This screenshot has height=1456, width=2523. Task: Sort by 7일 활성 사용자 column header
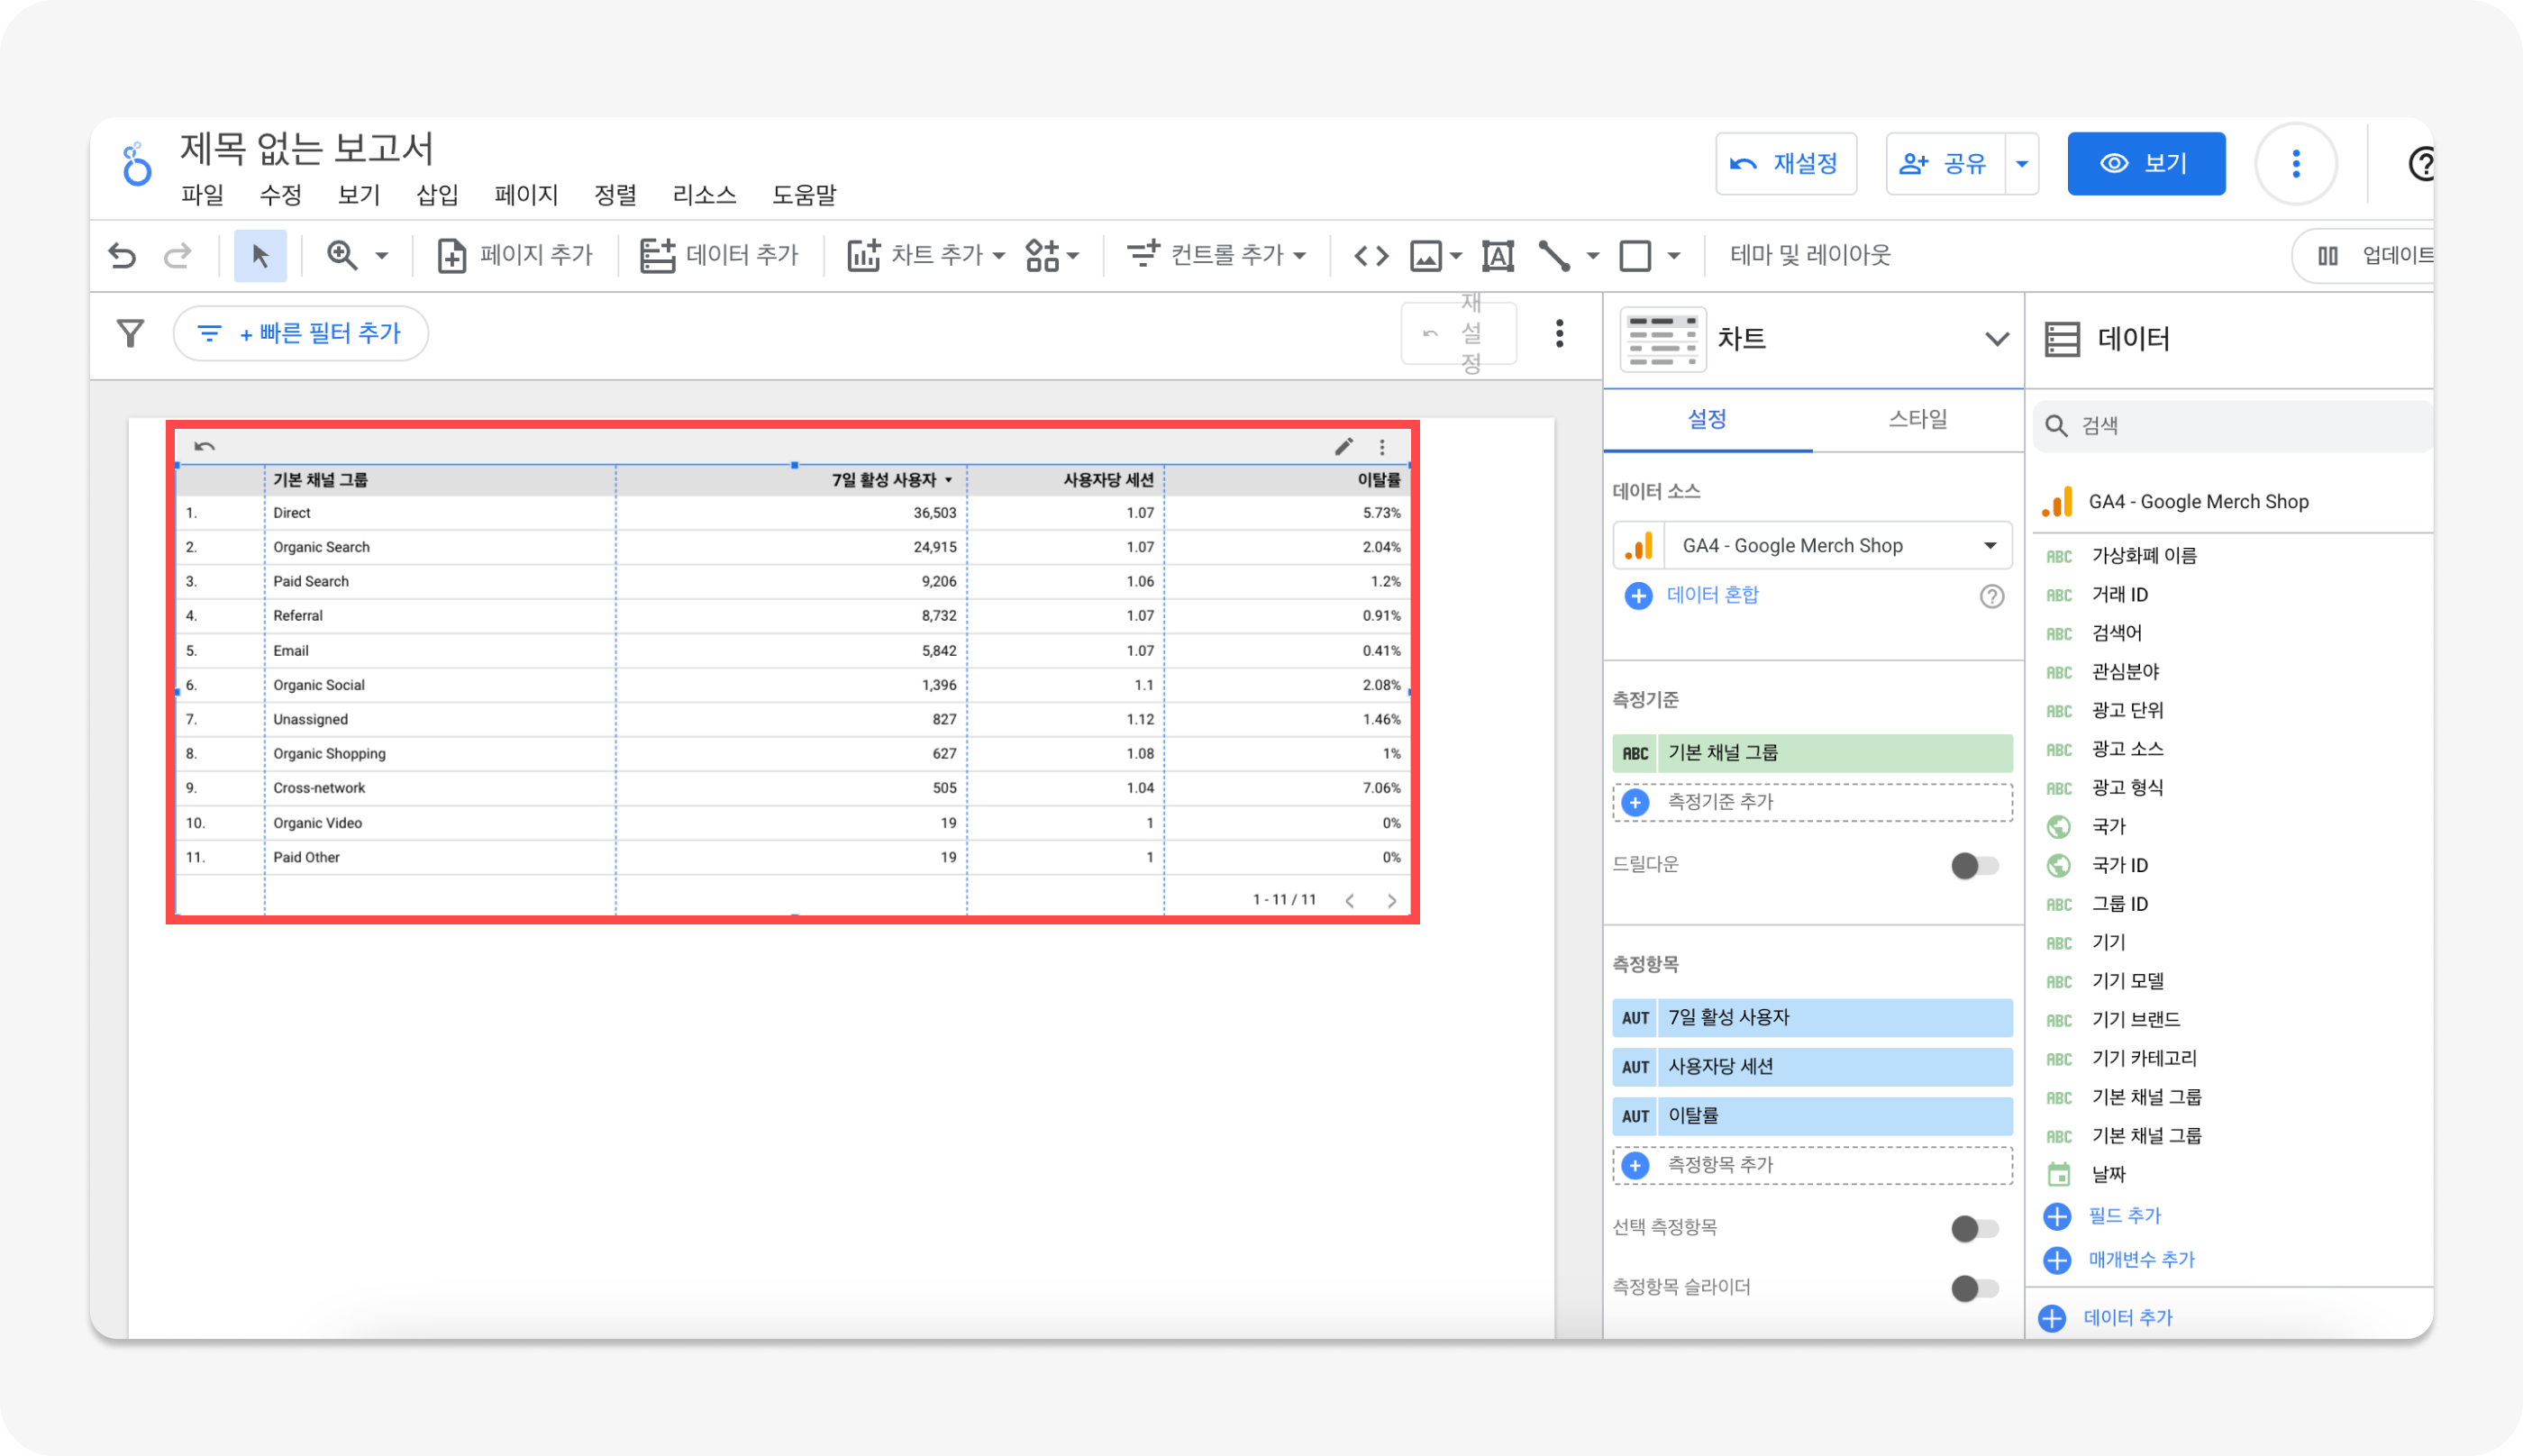click(891, 480)
